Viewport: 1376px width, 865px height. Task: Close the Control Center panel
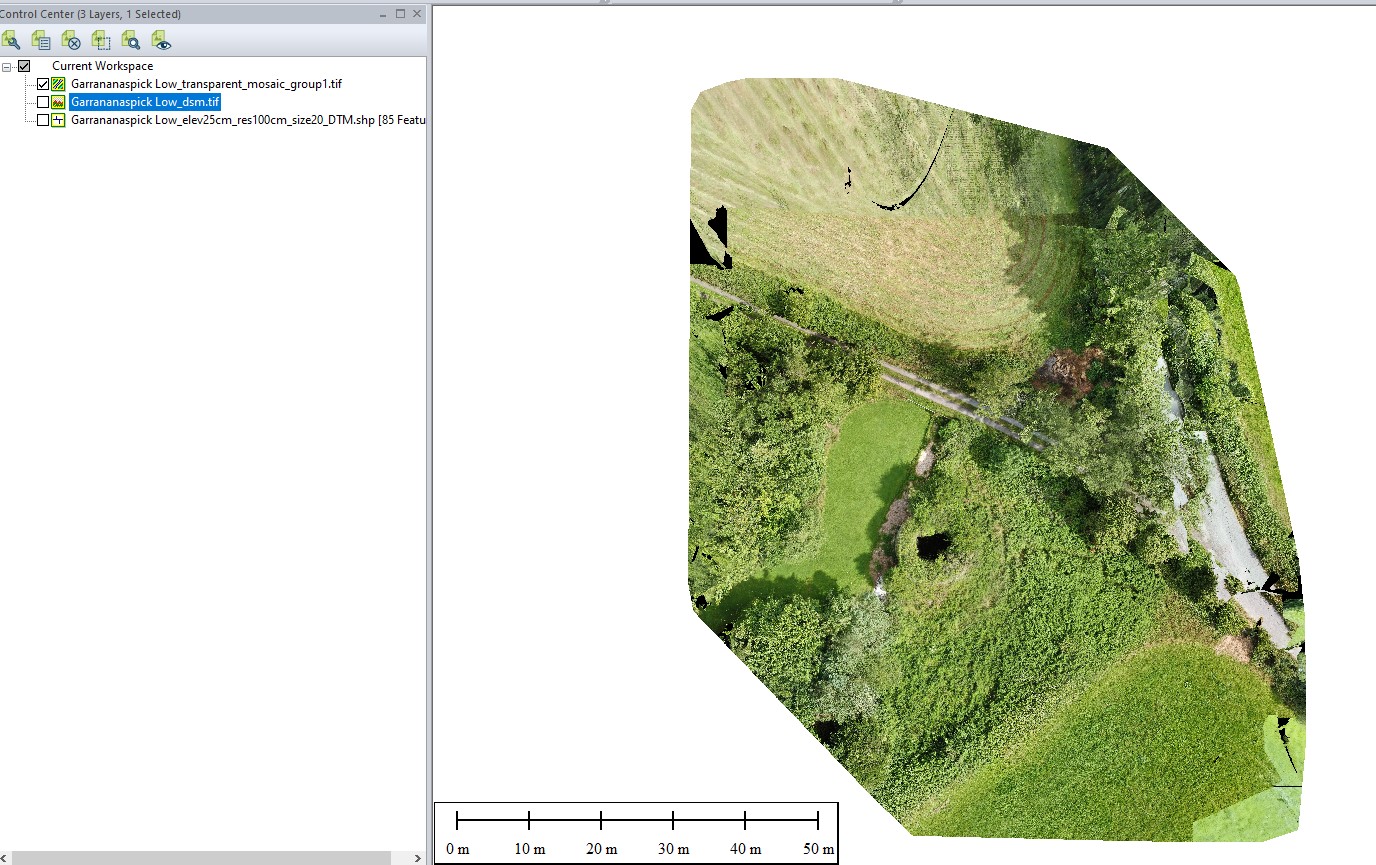click(x=416, y=14)
